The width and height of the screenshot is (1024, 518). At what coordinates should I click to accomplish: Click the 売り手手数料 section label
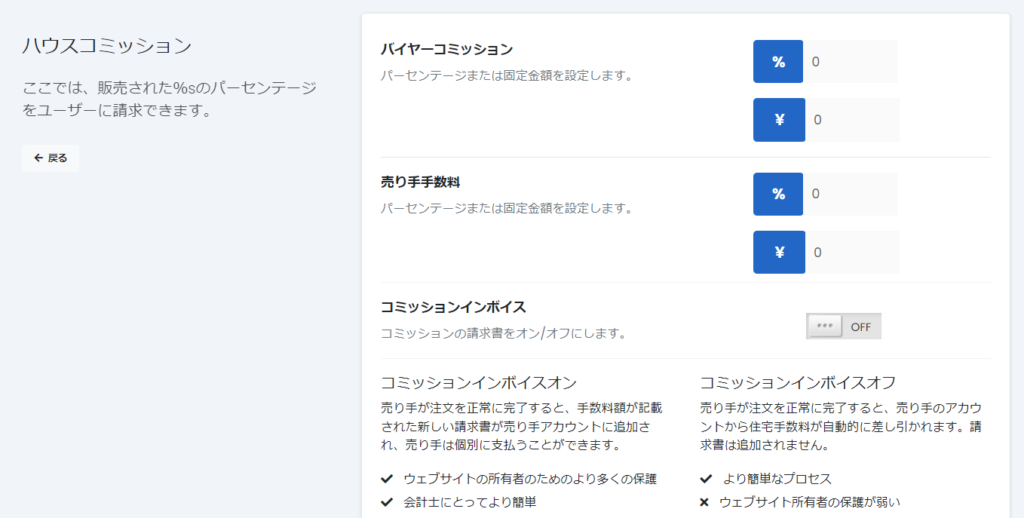(420, 182)
